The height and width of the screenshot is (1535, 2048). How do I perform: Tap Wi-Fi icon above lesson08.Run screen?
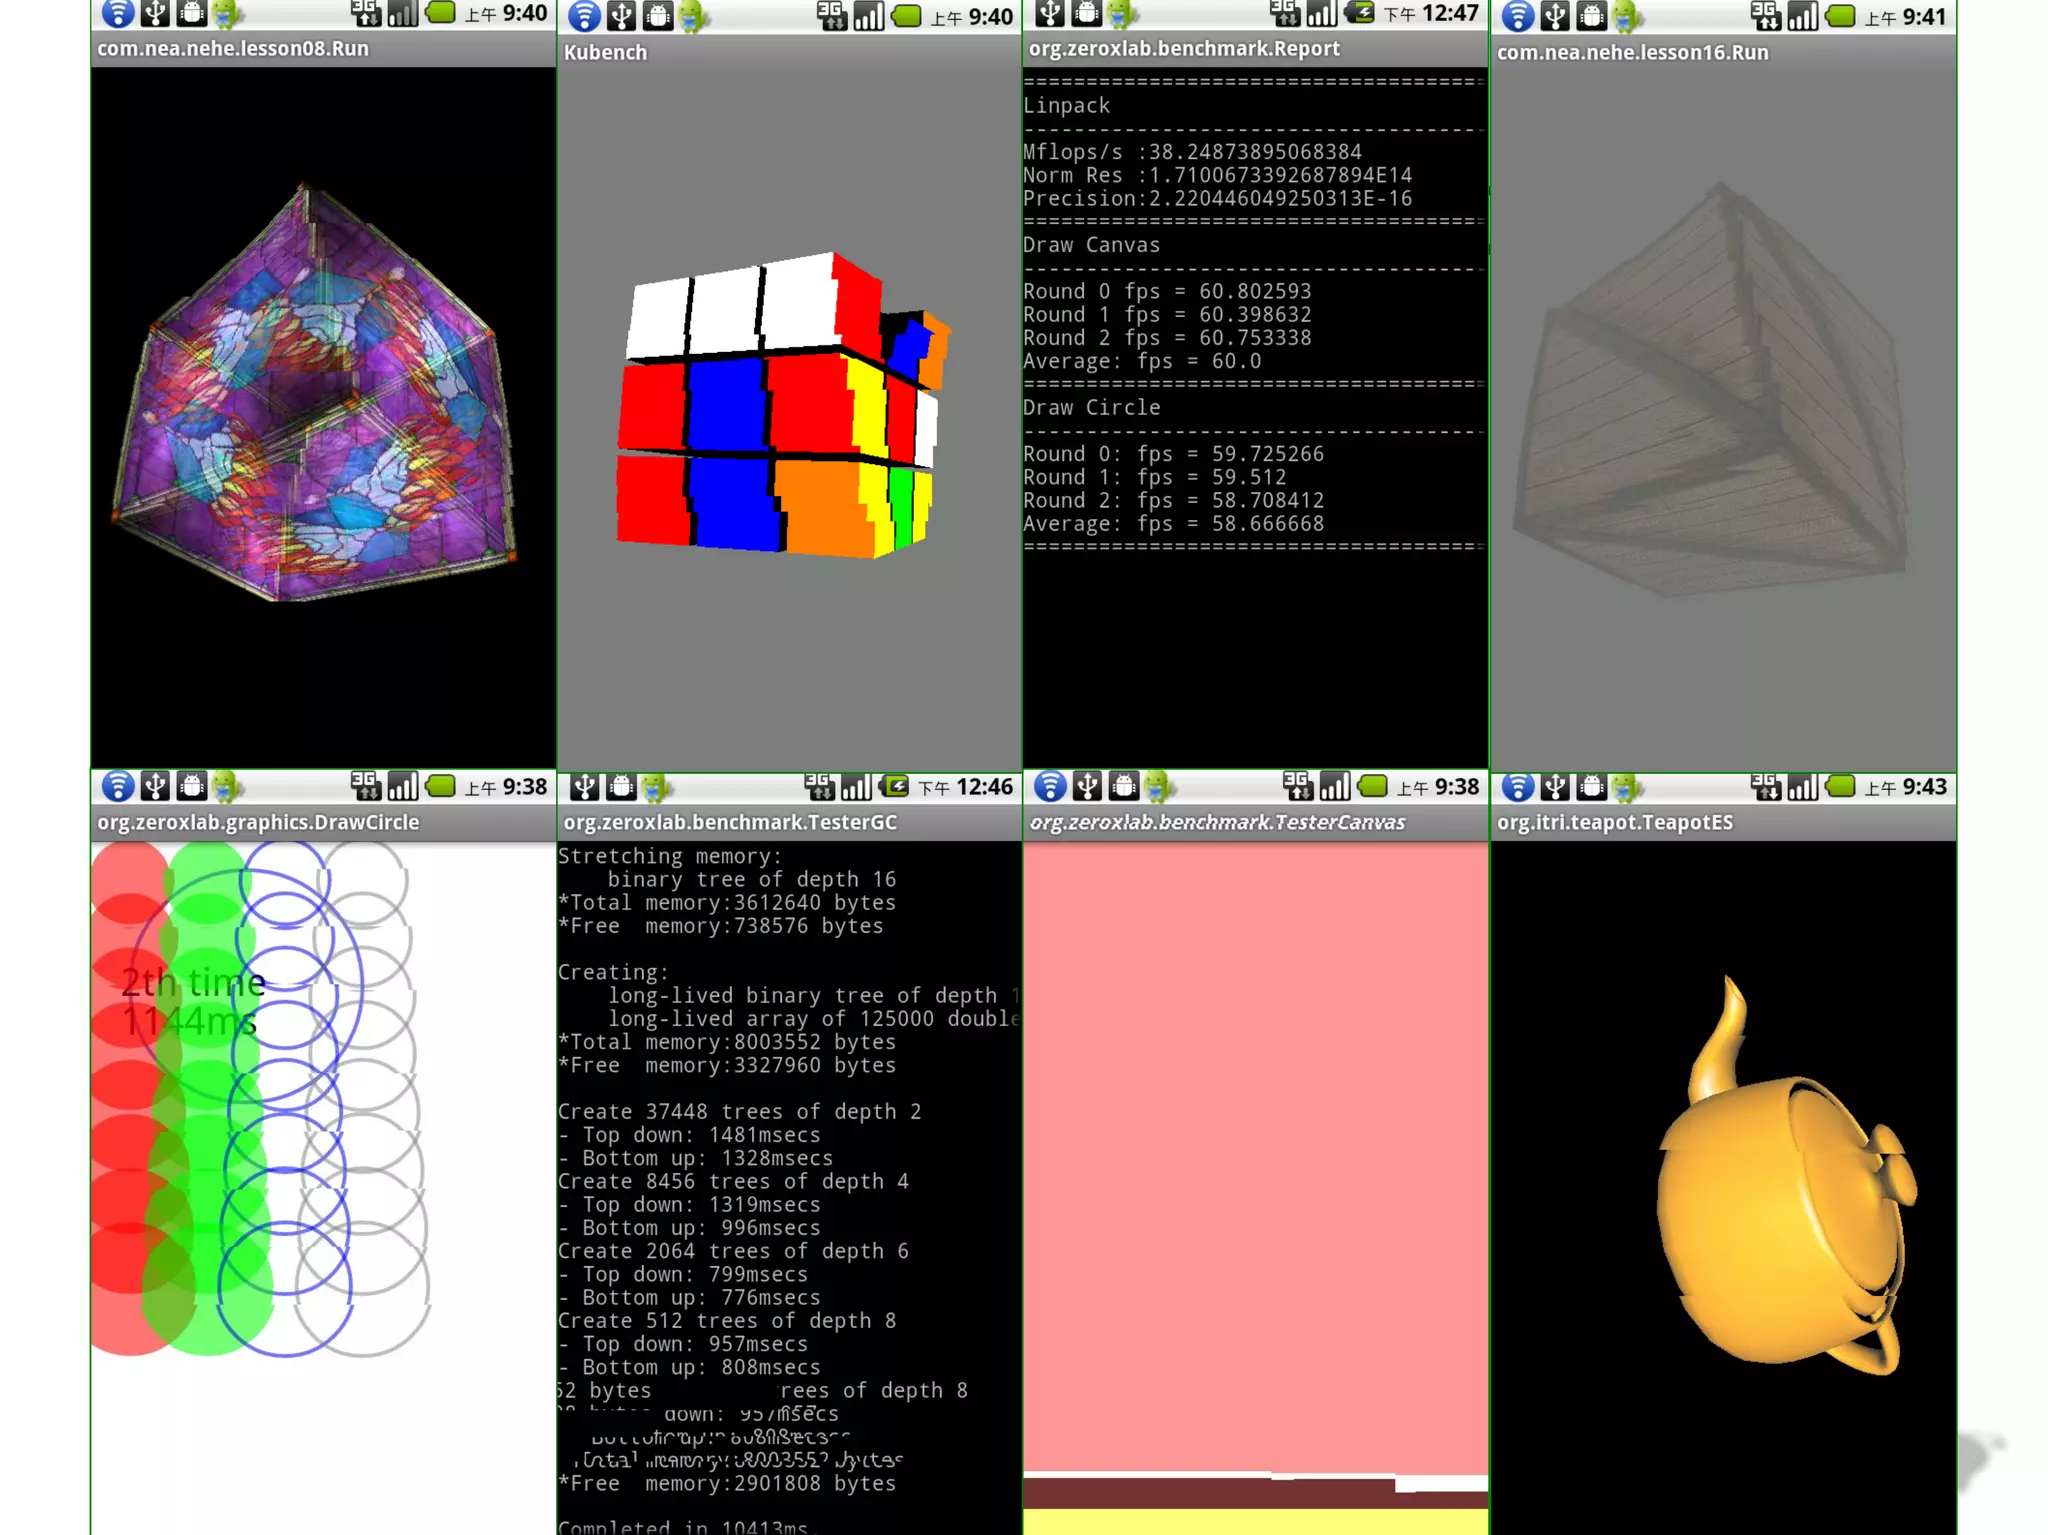point(118,13)
